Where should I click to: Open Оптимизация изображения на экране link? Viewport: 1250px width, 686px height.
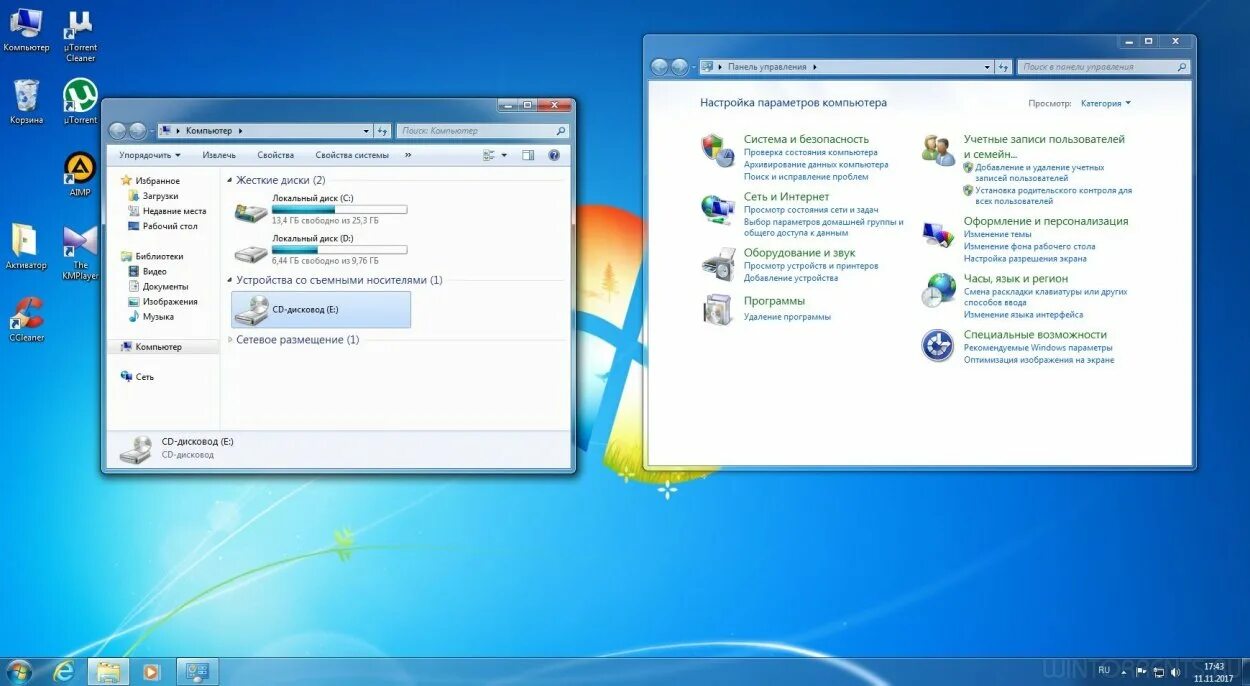1039,360
